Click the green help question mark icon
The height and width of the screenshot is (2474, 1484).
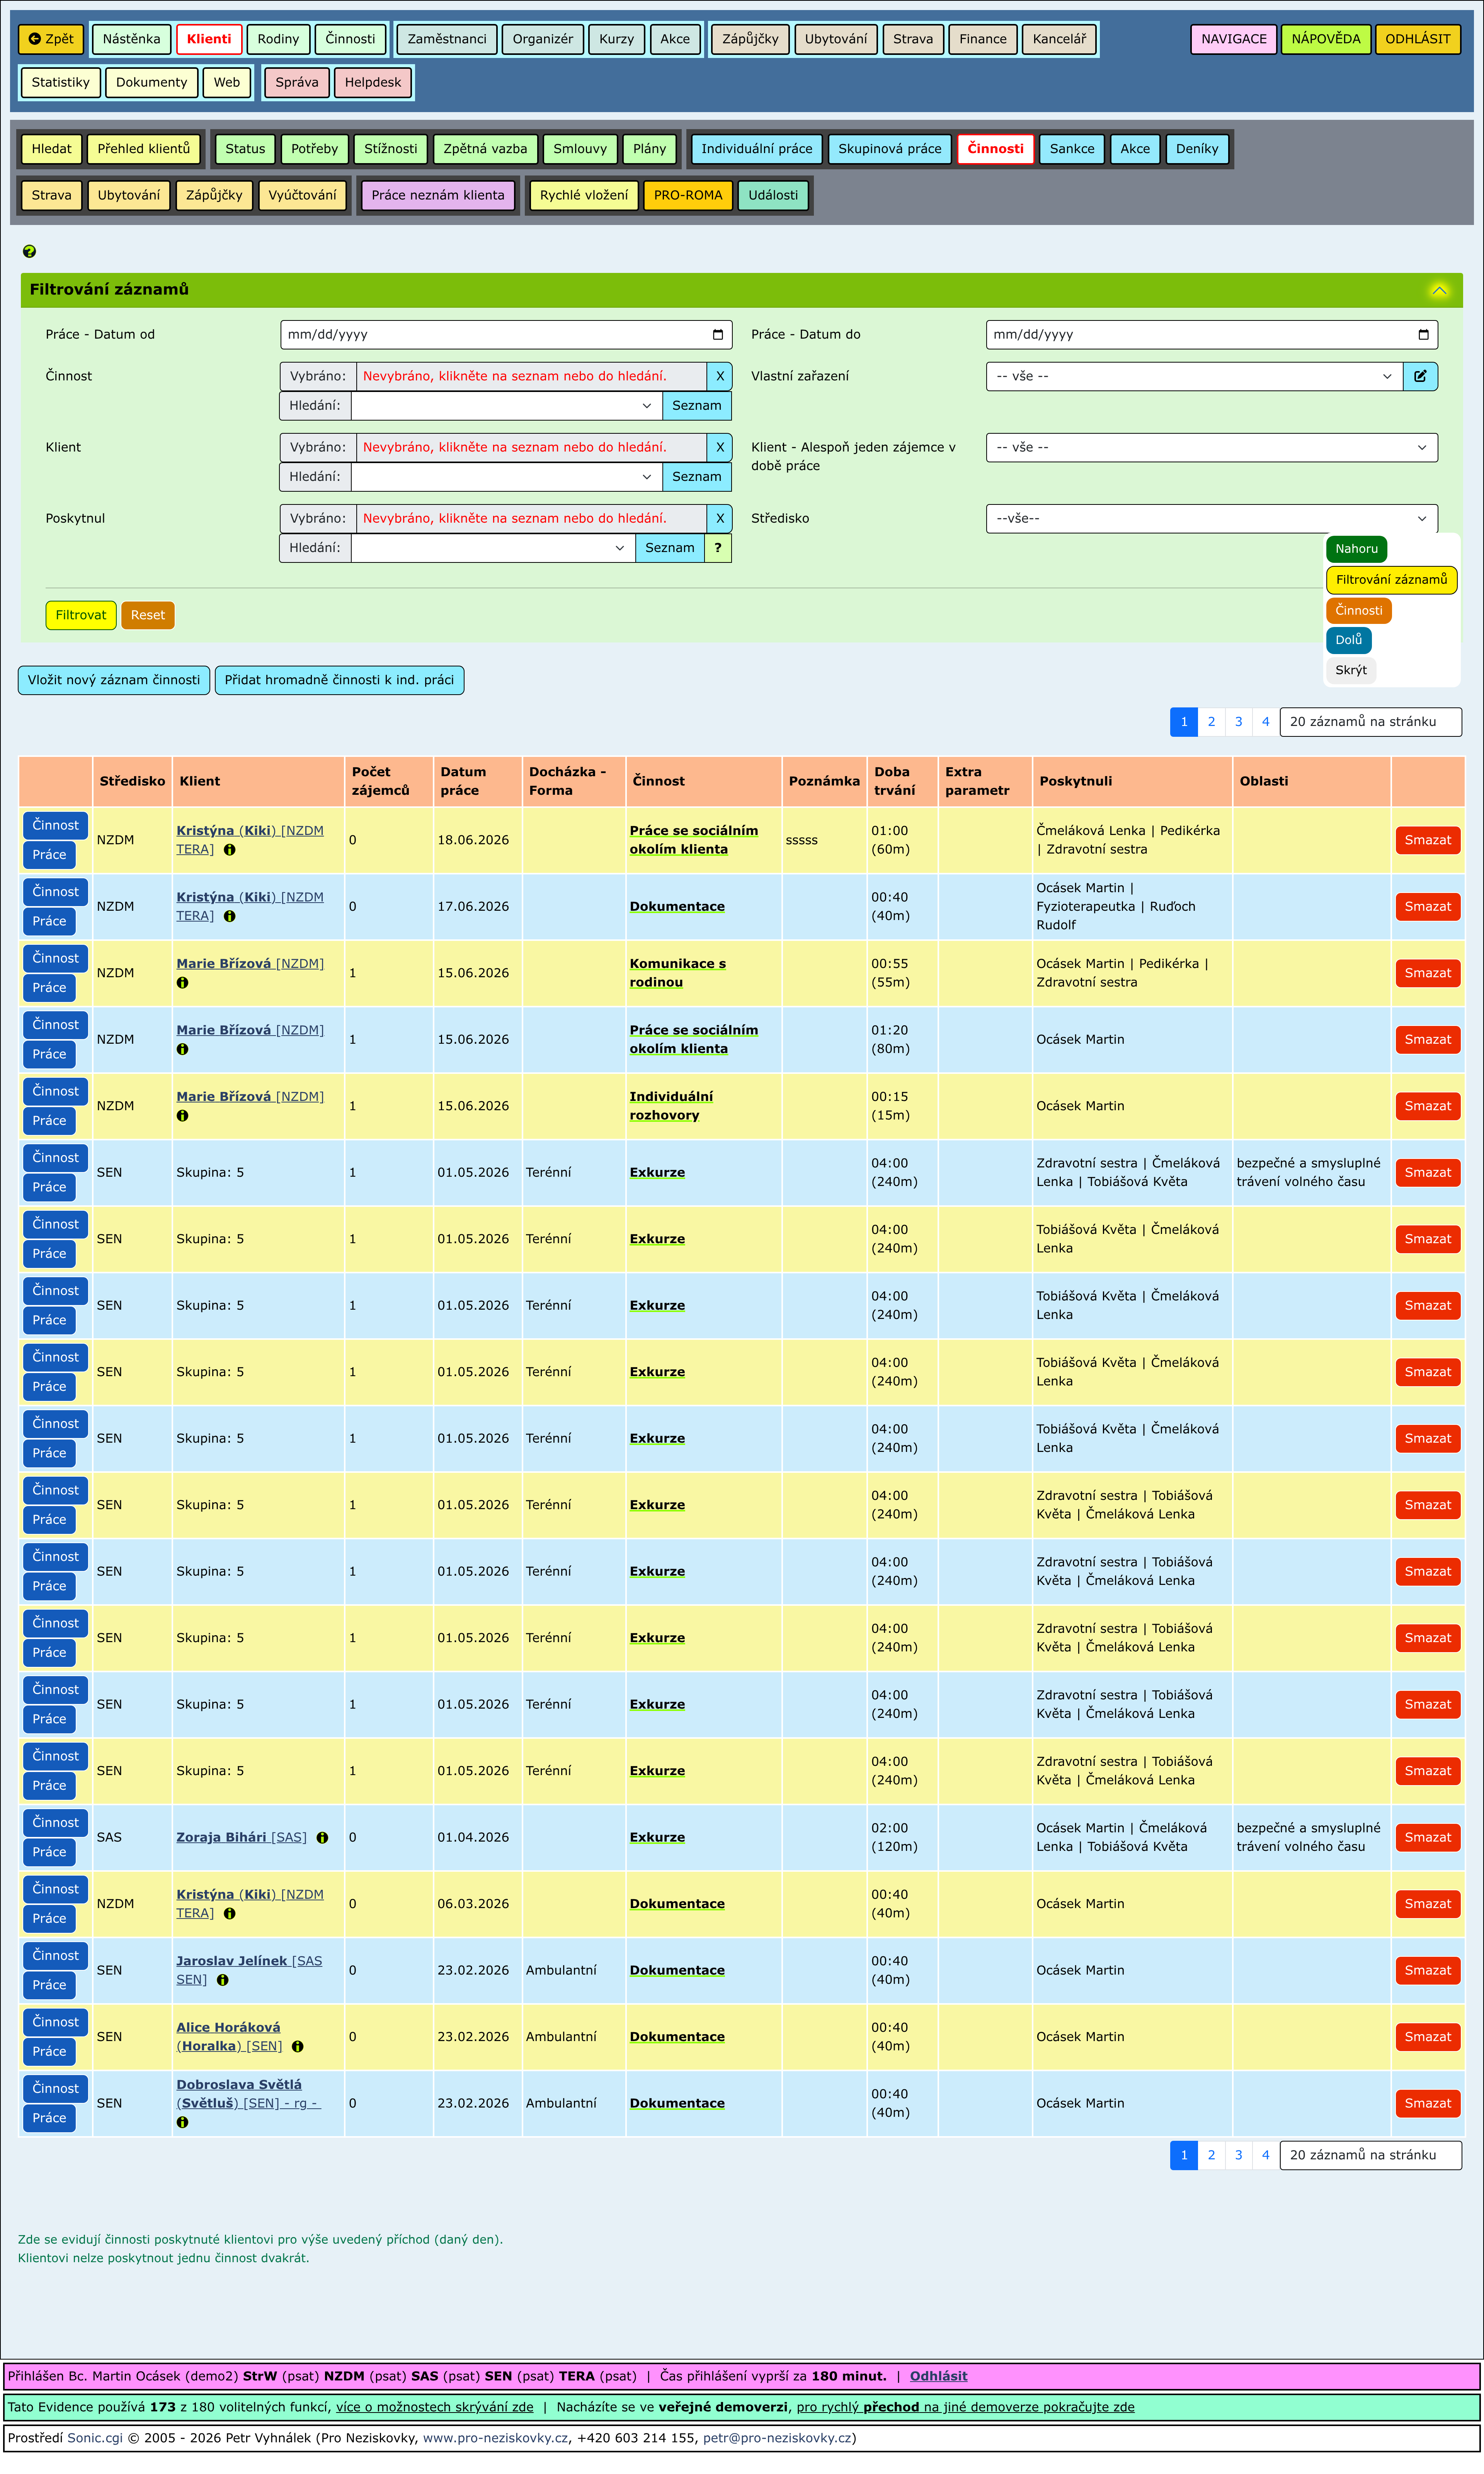tap(29, 251)
